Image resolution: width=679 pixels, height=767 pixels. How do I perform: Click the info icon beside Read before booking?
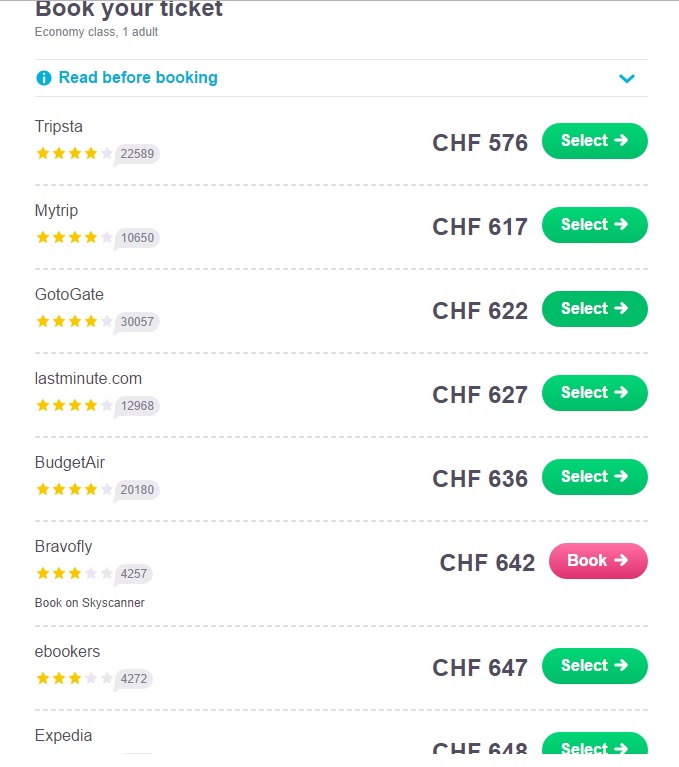(43, 78)
